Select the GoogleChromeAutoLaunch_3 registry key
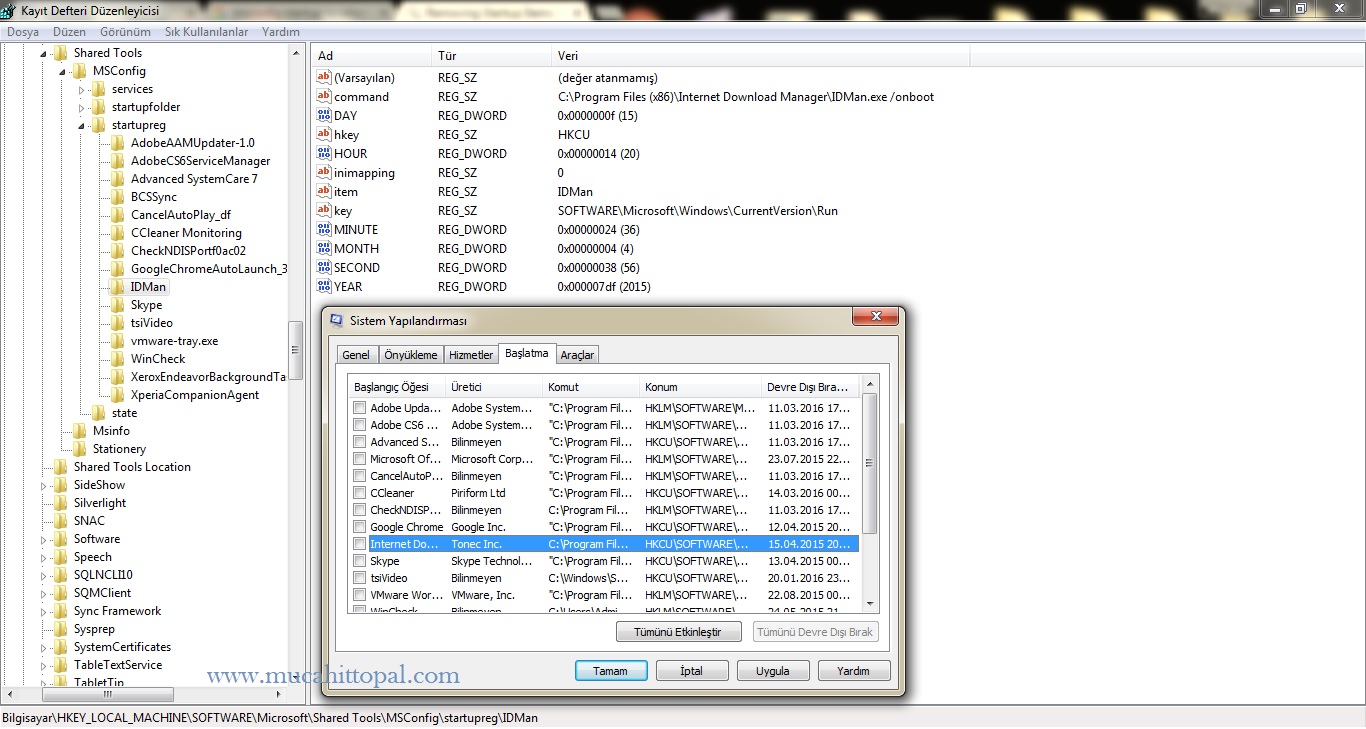Viewport: 1366px width, 729px height. coord(209,269)
